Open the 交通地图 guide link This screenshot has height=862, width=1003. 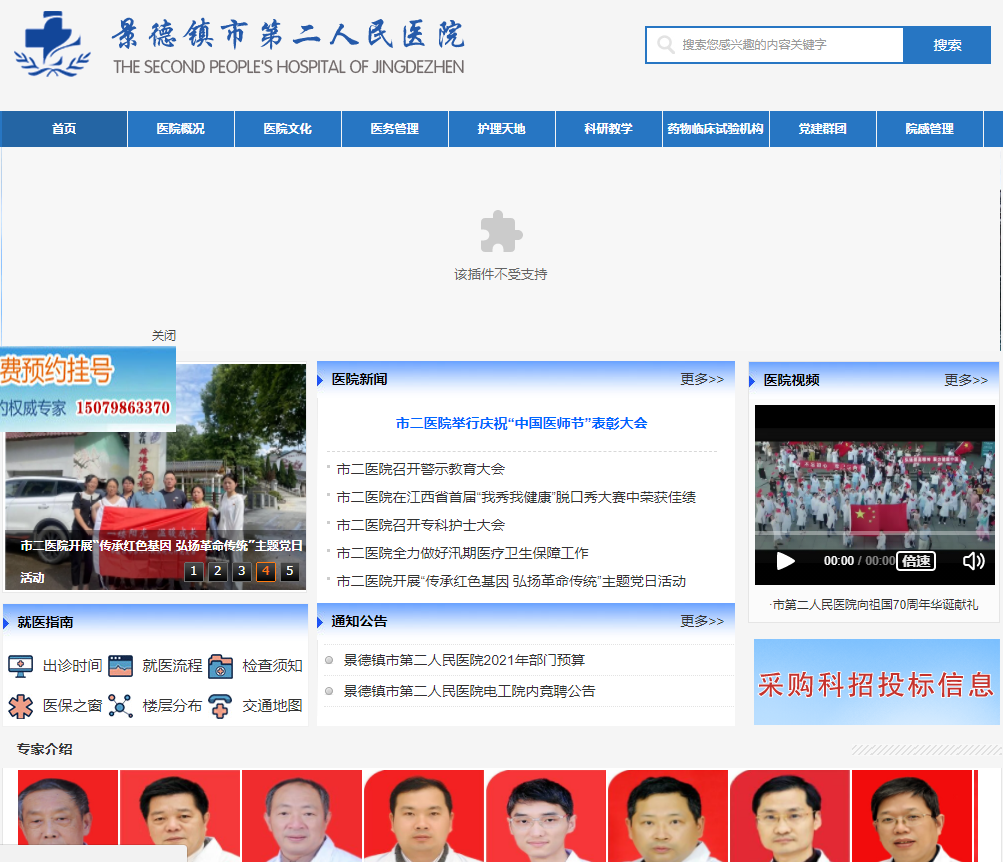point(272,705)
